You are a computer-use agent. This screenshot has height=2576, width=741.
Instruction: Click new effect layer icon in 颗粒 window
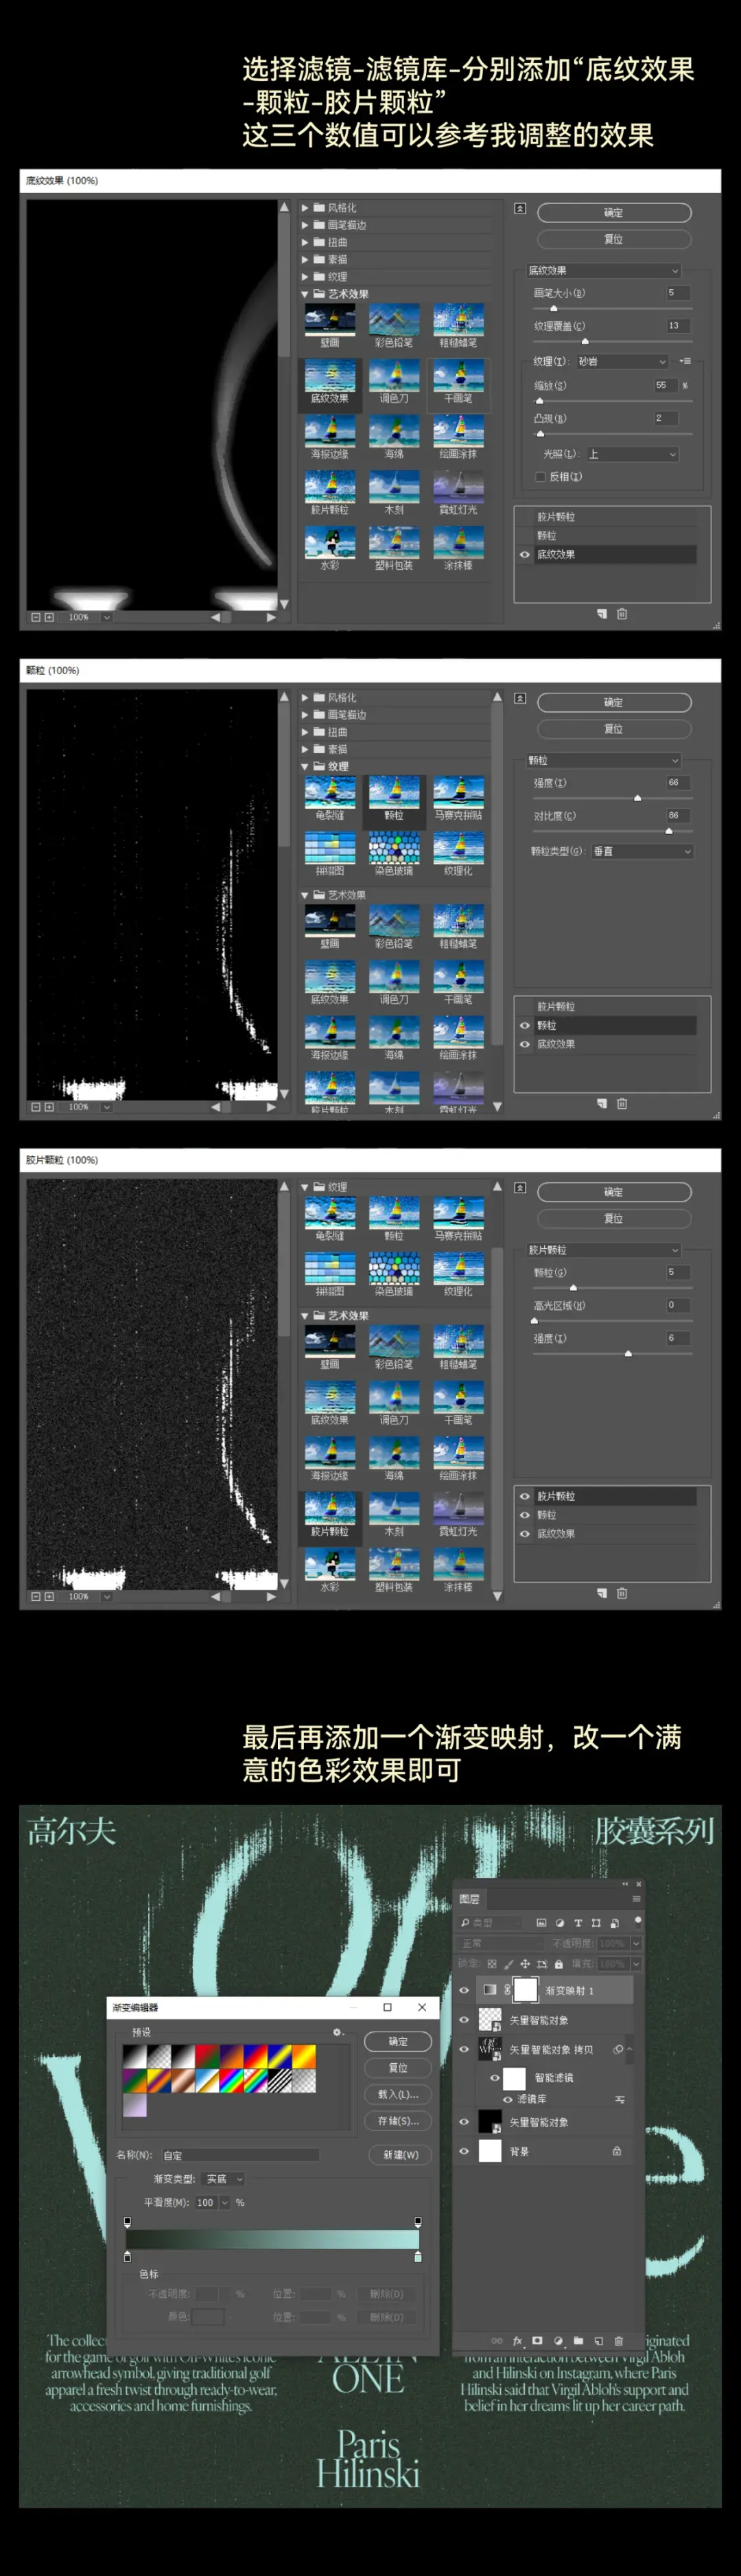(602, 1103)
